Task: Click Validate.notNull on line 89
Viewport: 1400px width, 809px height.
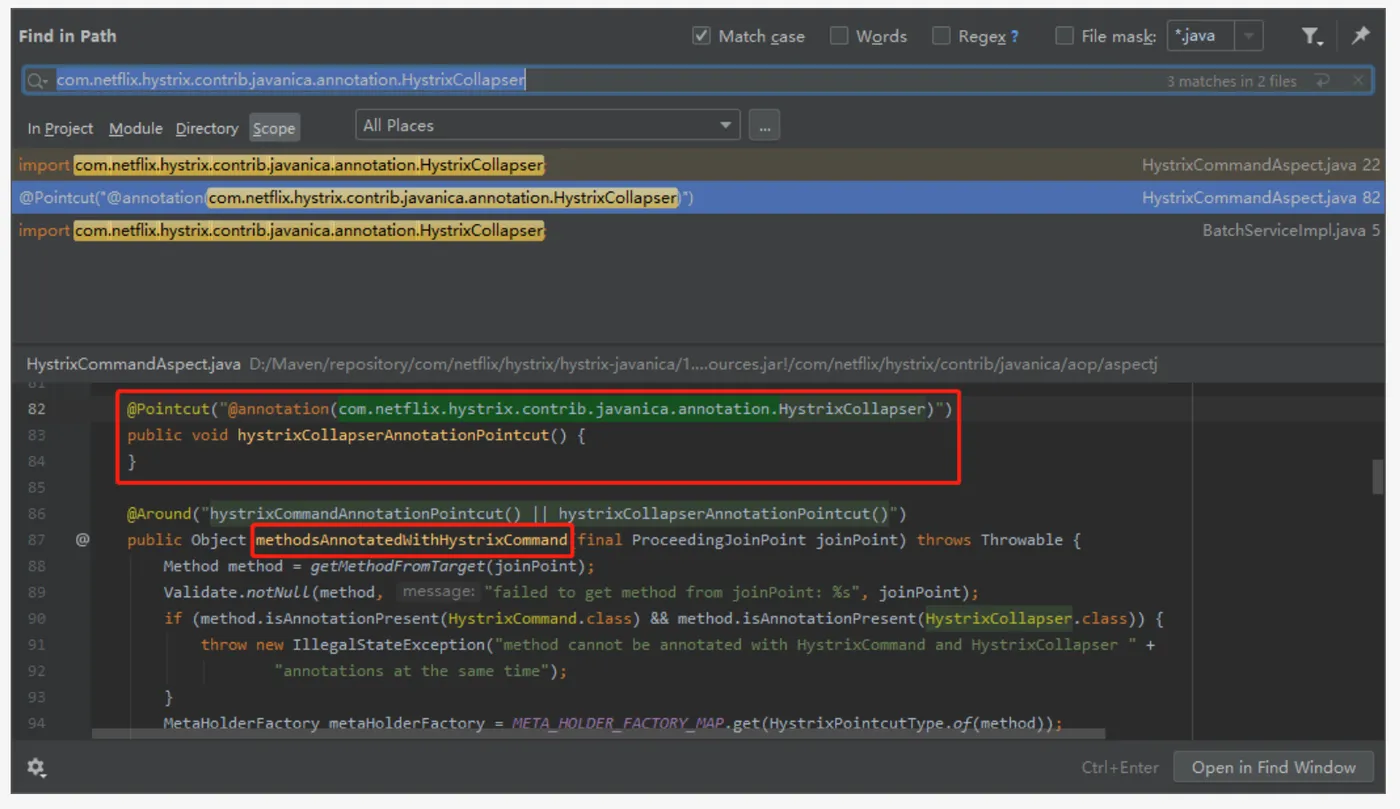Action: coord(237,592)
